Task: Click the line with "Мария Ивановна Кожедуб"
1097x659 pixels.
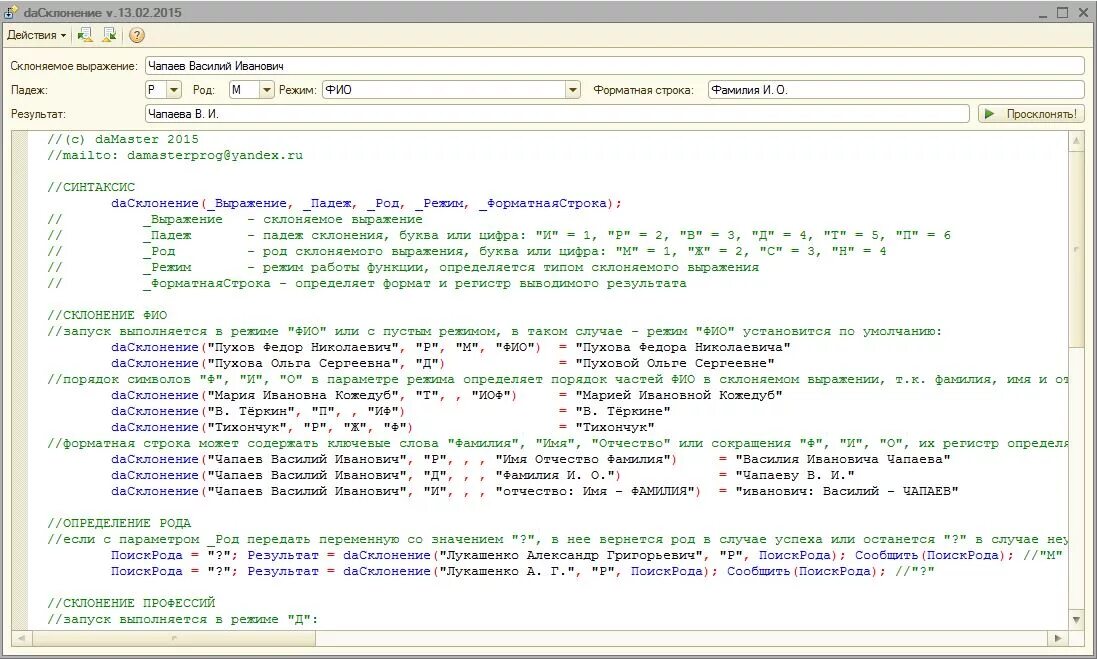Action: coord(446,395)
